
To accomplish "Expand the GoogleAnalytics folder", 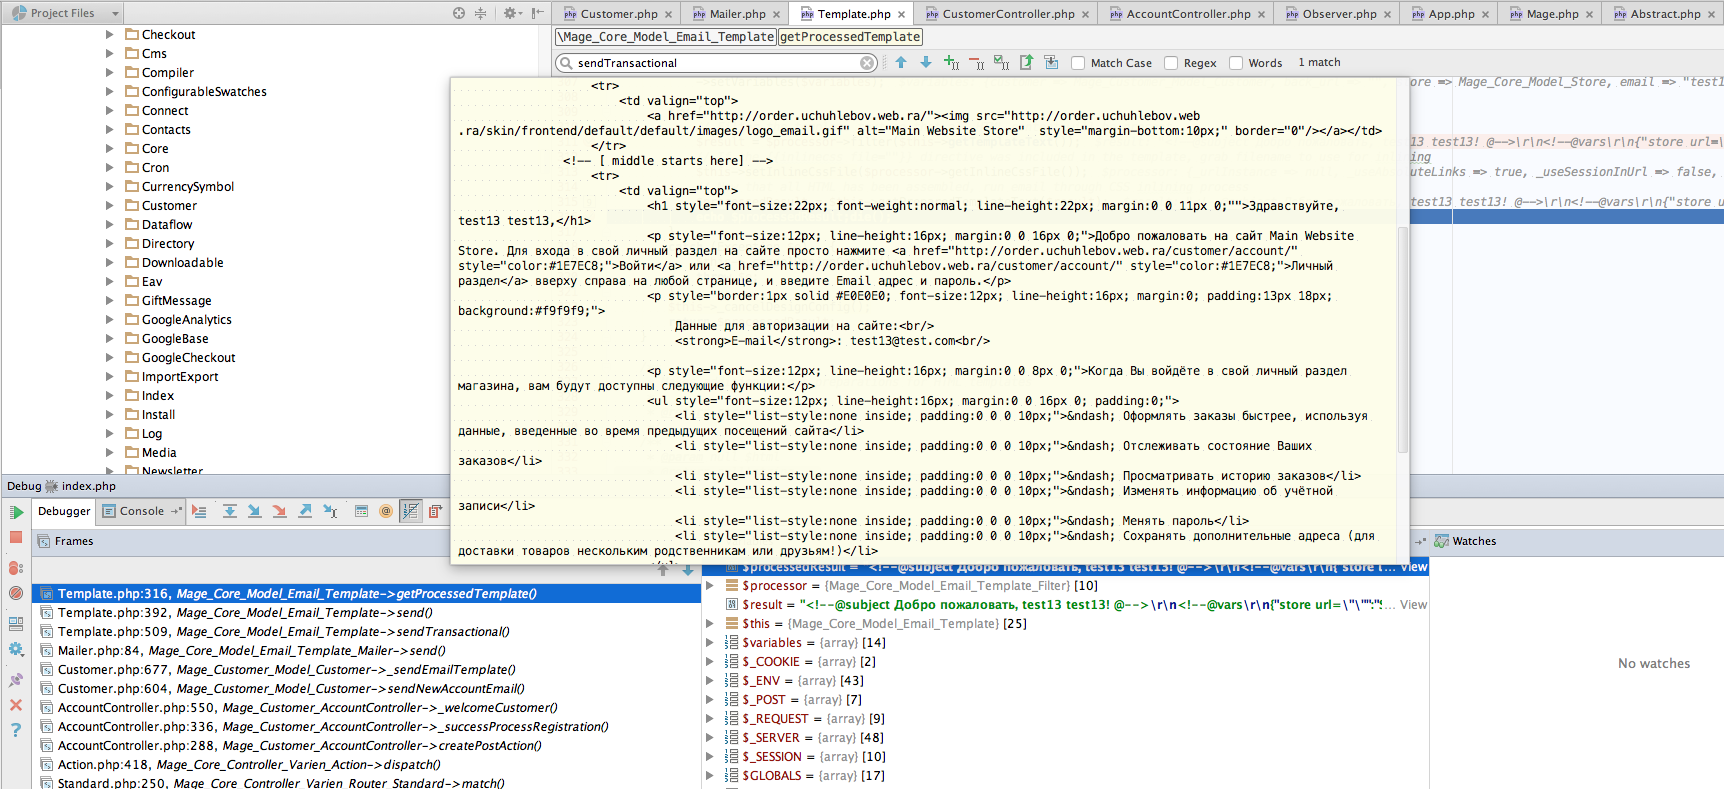I will 110,319.
